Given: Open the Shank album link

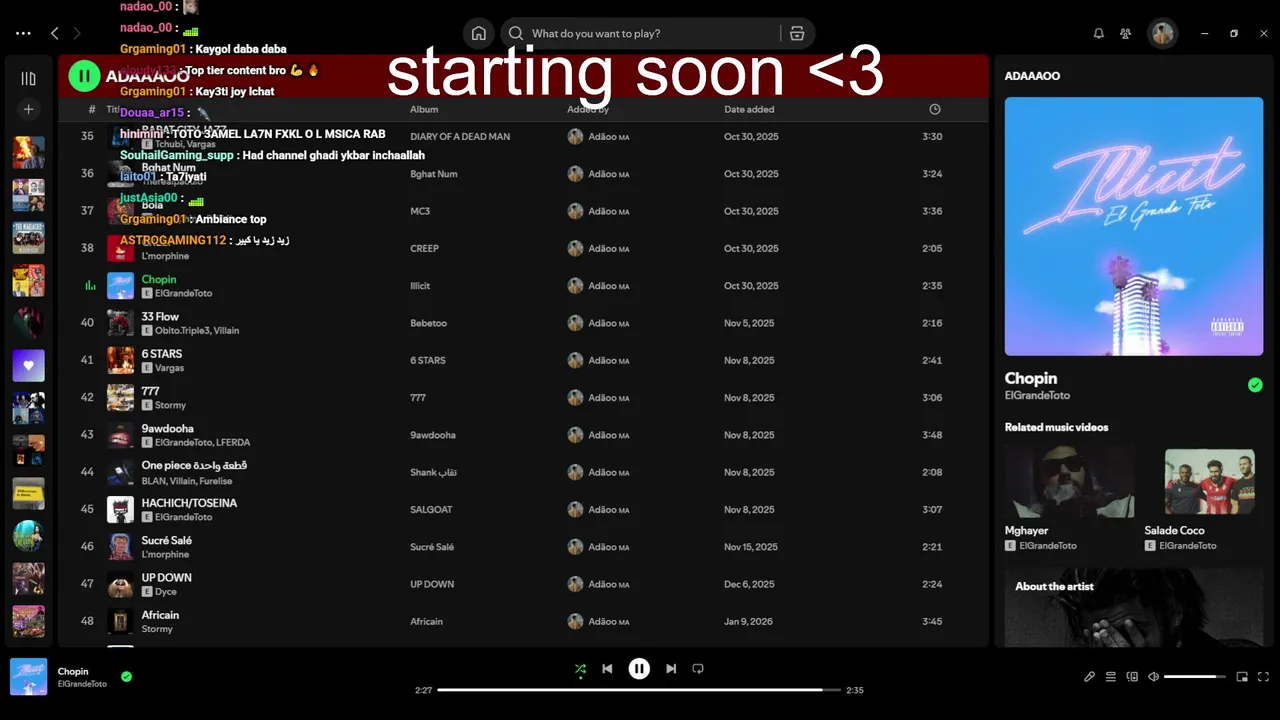Looking at the screenshot, I should tap(433, 472).
